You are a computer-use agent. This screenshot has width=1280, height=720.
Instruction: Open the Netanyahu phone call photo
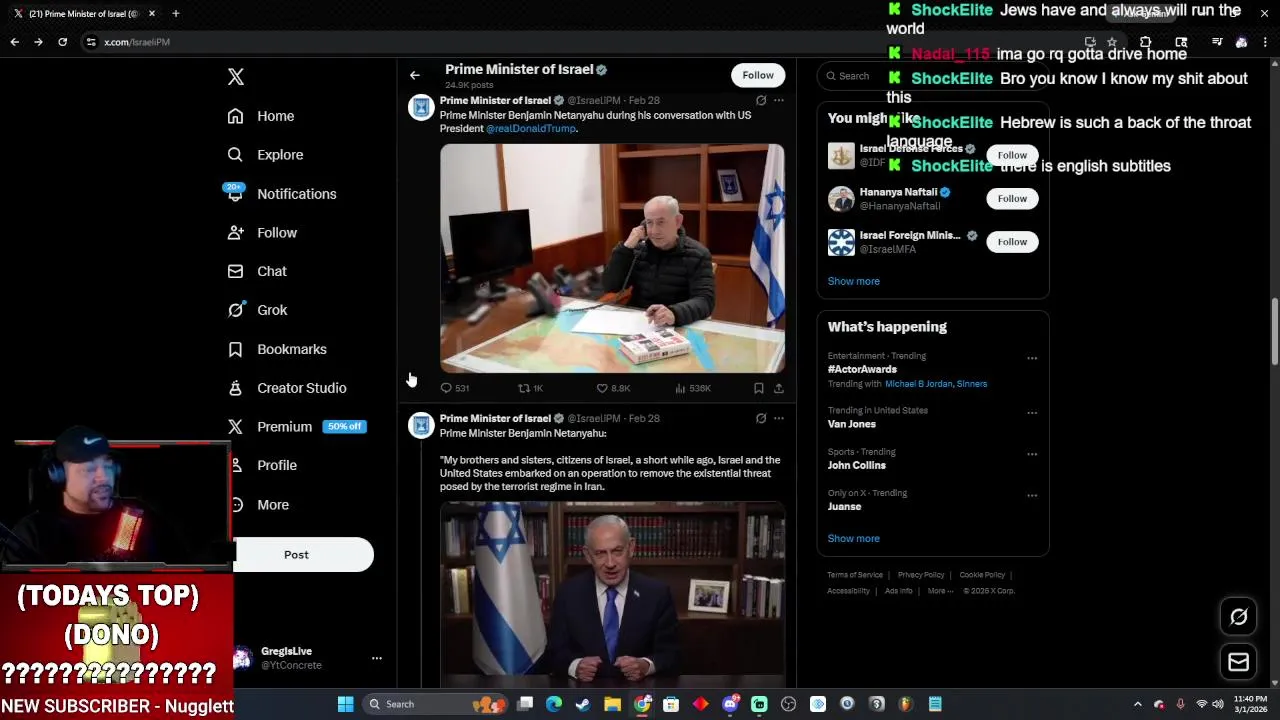click(x=612, y=258)
